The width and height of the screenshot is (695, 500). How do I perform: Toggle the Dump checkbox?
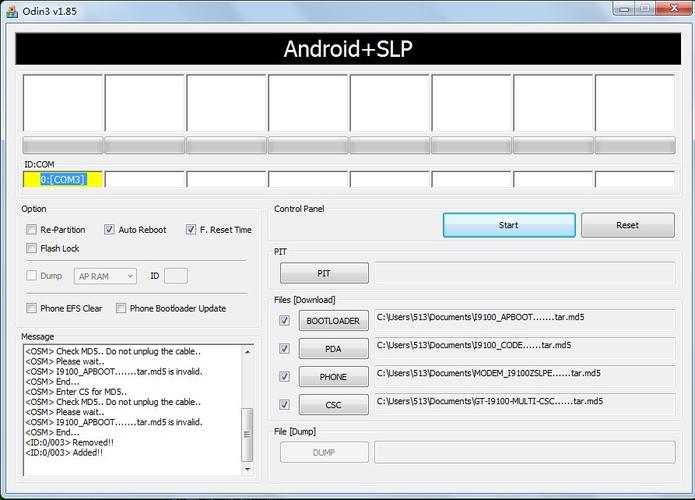(x=31, y=276)
